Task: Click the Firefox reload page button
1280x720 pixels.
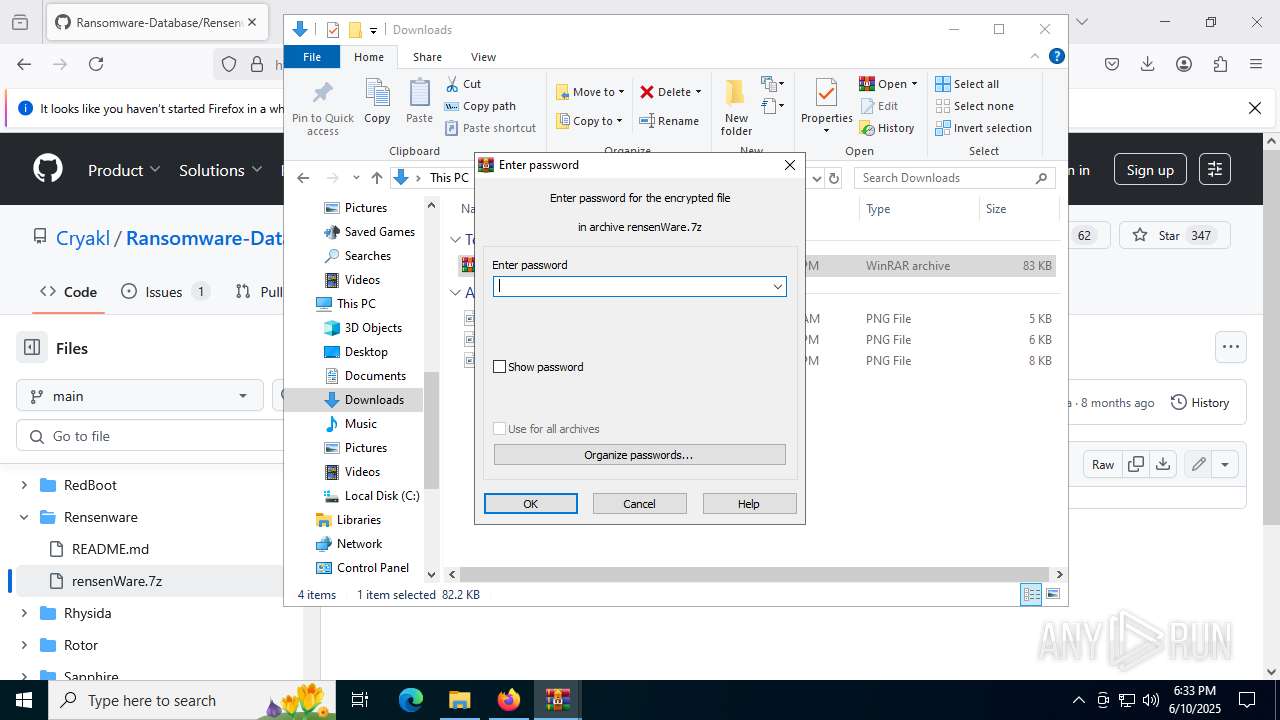Action: pyautogui.click(x=96, y=64)
